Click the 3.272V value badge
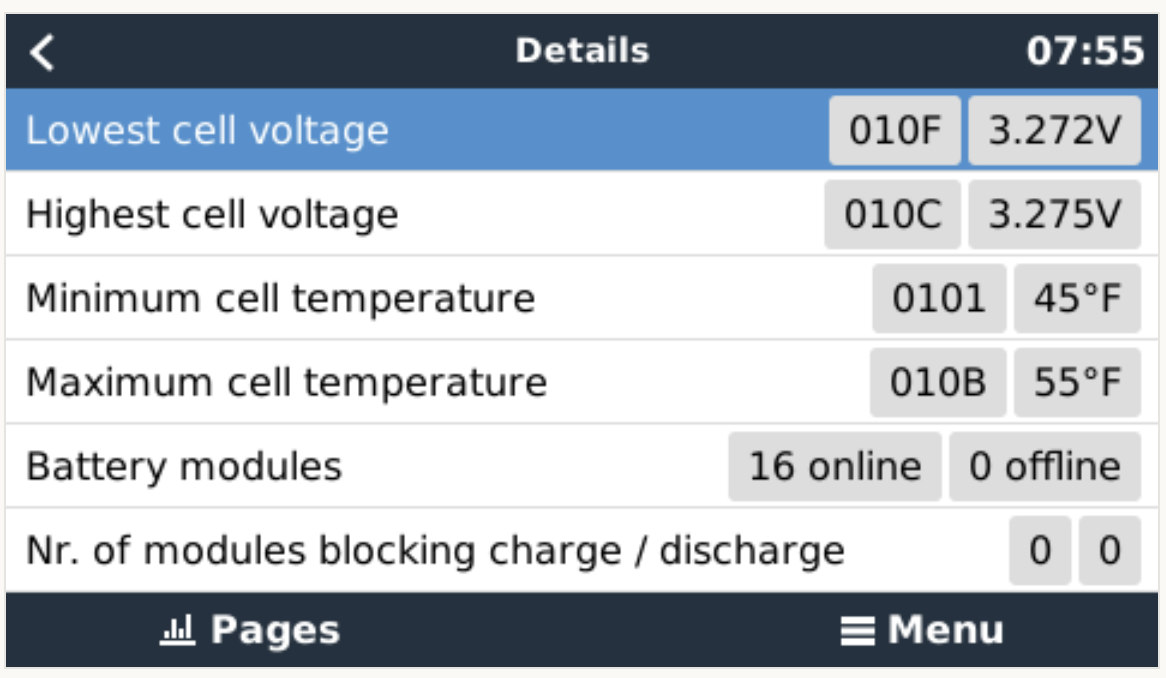Screen dimensions: 1166x678 click(x=1054, y=131)
